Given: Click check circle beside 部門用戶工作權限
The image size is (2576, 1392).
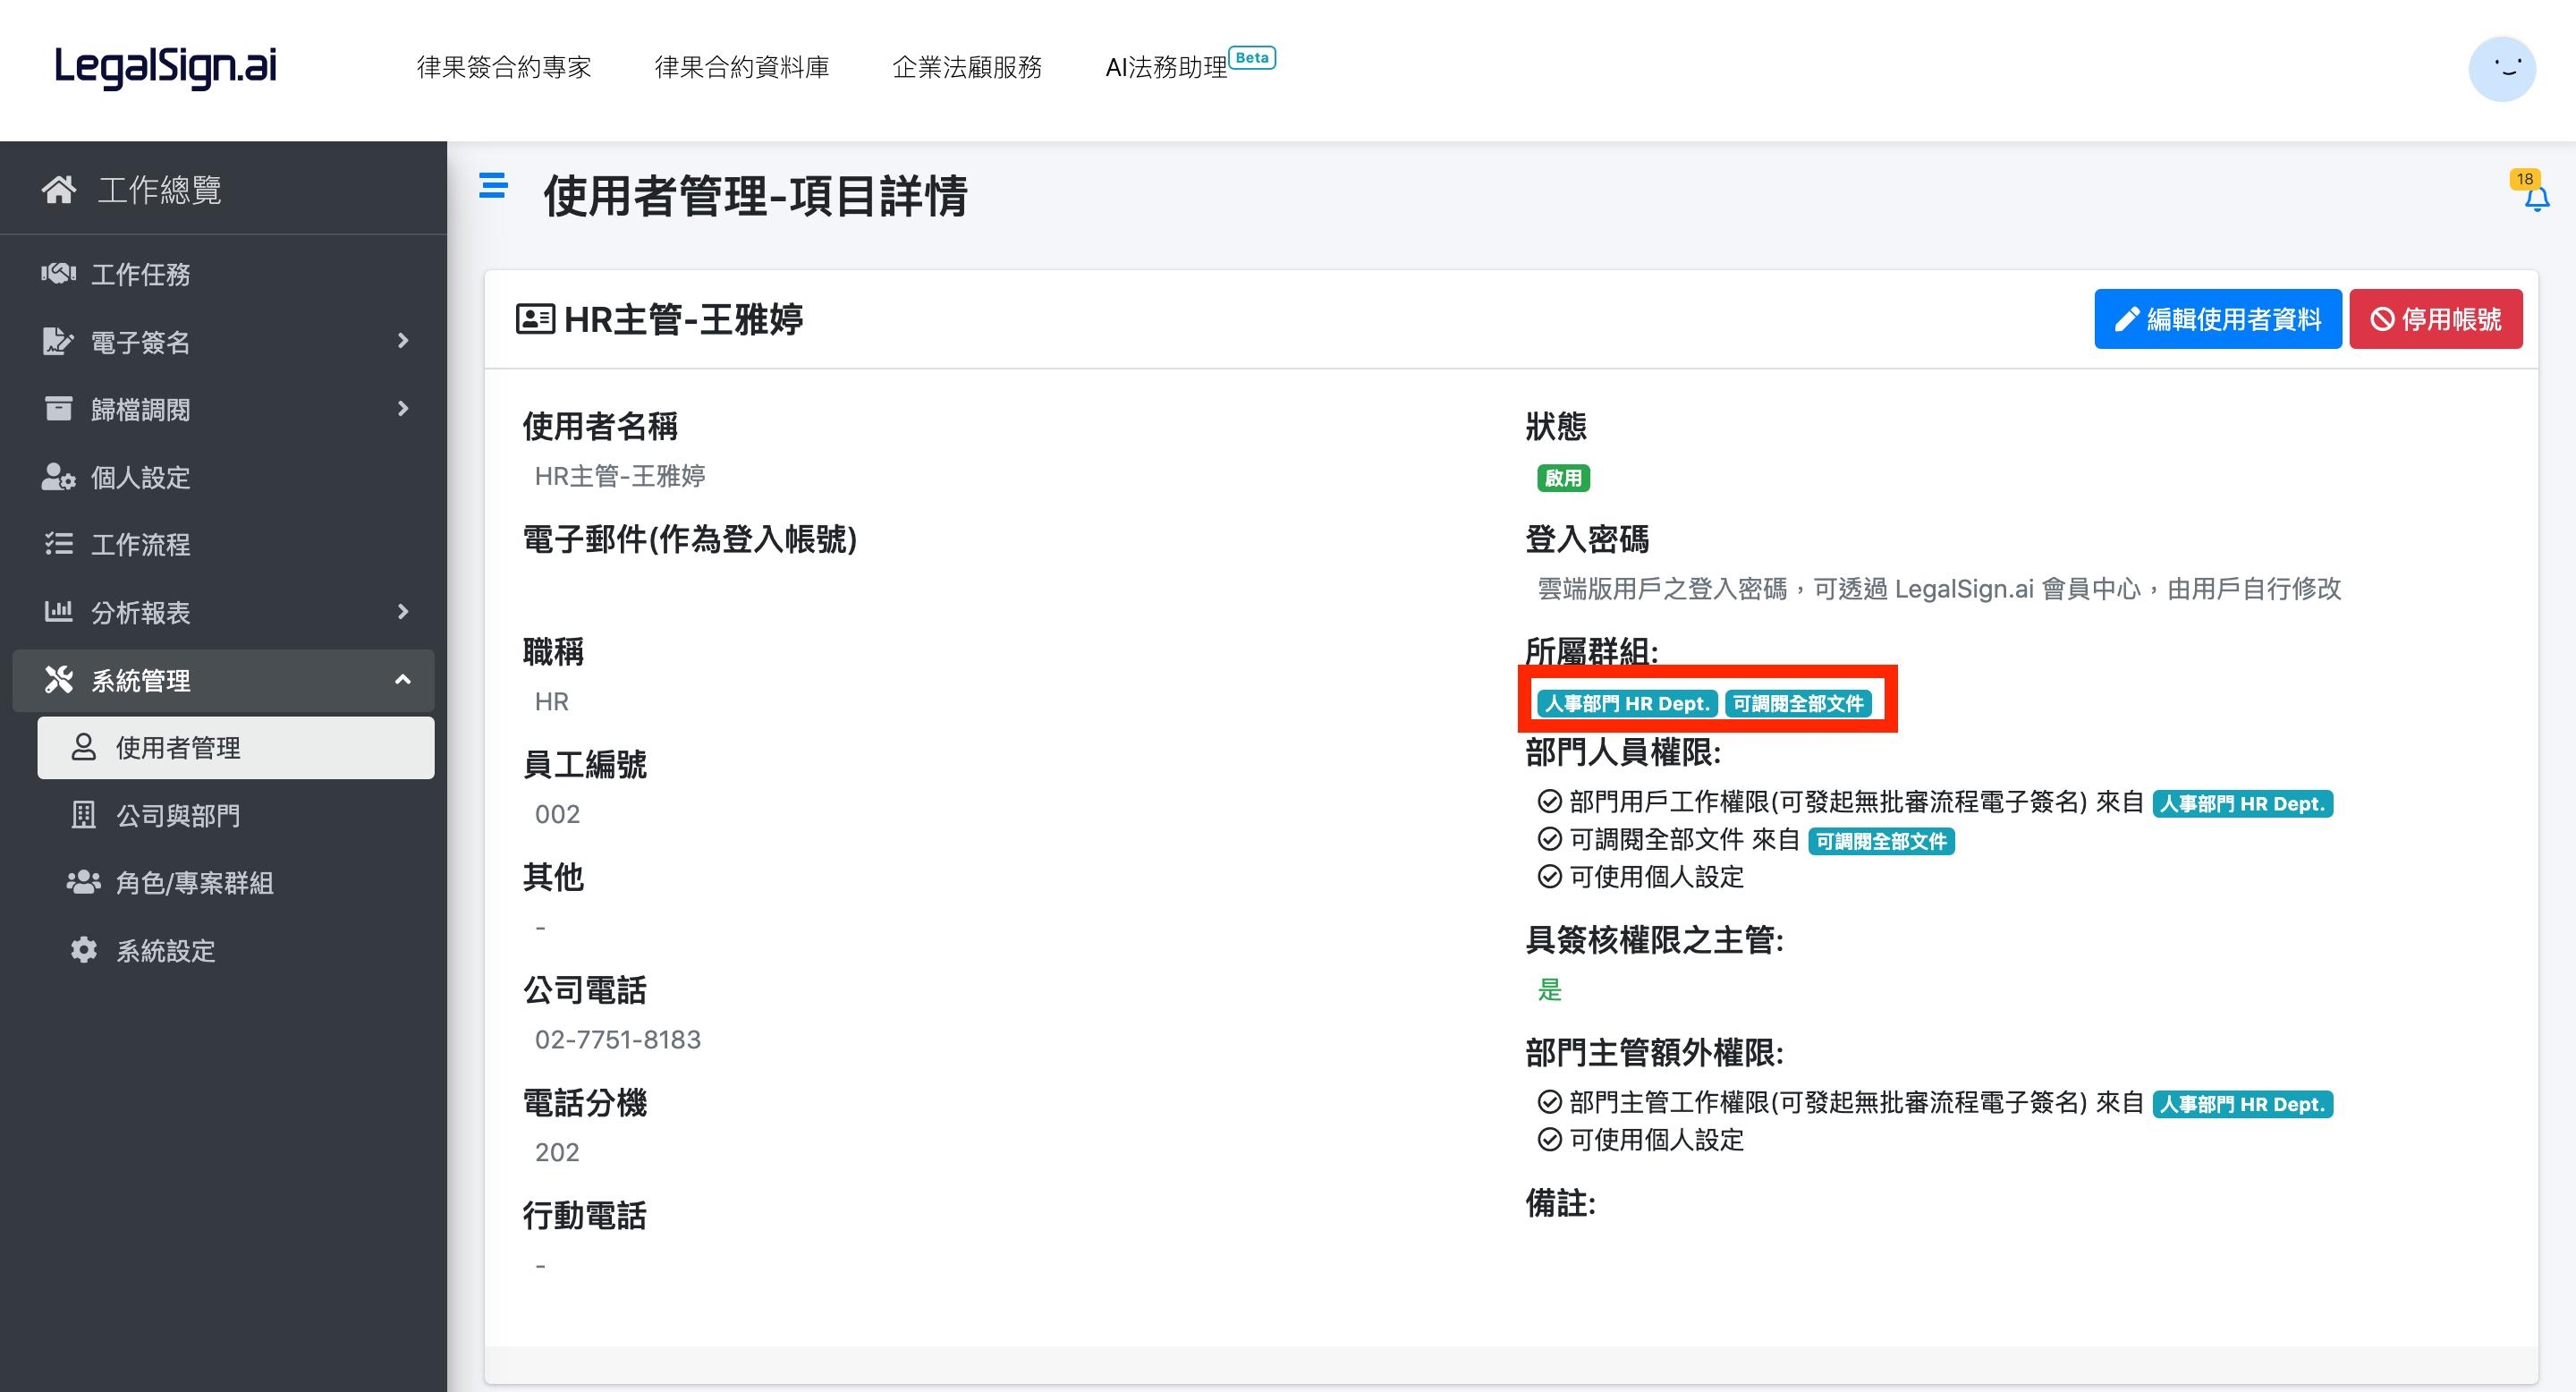Looking at the screenshot, I should point(1549,801).
